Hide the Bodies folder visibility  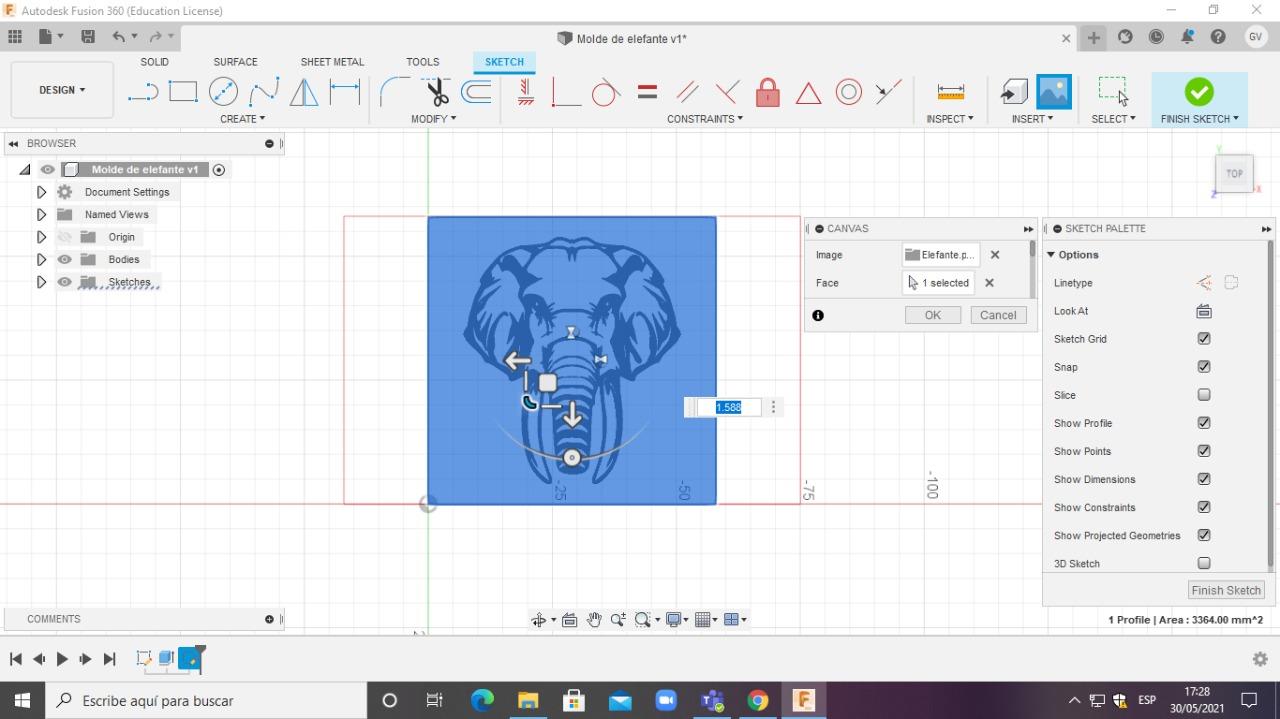pyautogui.click(x=65, y=259)
